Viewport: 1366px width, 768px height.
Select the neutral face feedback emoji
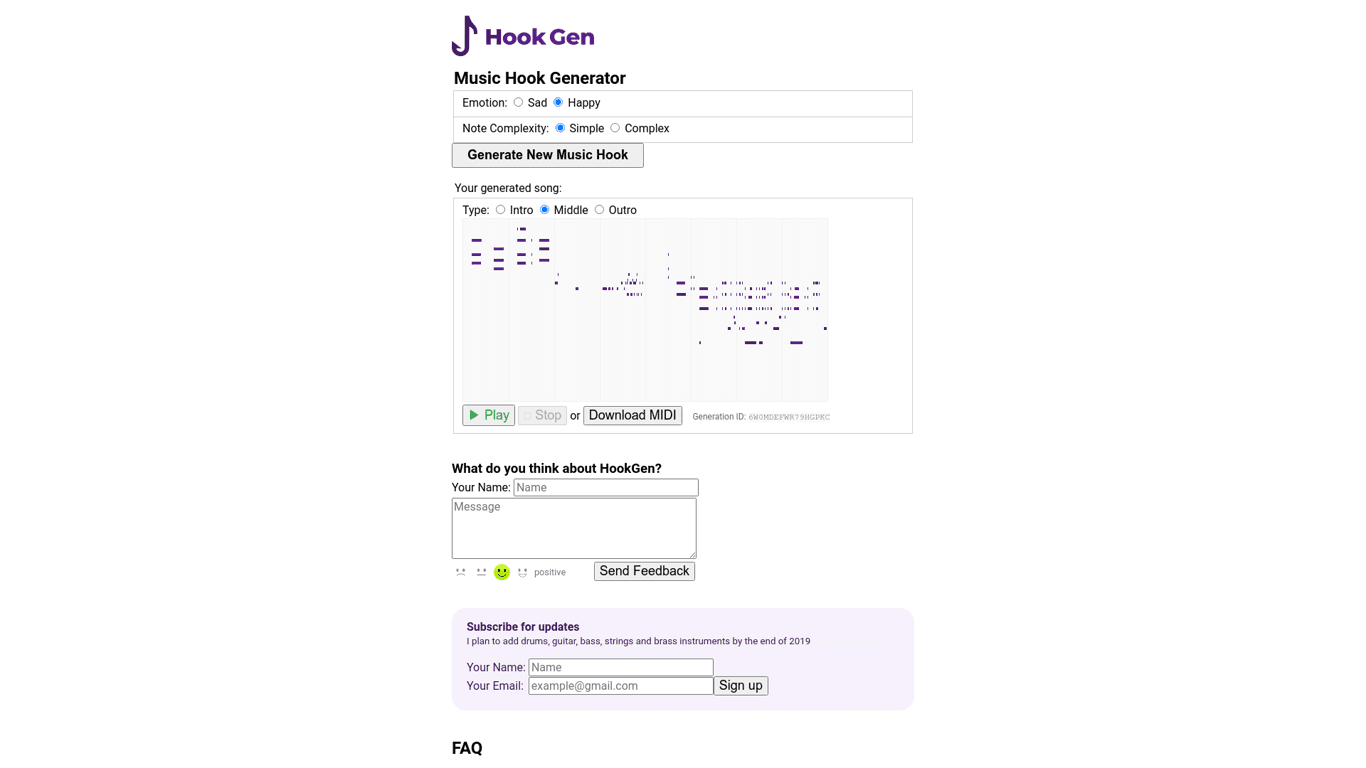(481, 572)
